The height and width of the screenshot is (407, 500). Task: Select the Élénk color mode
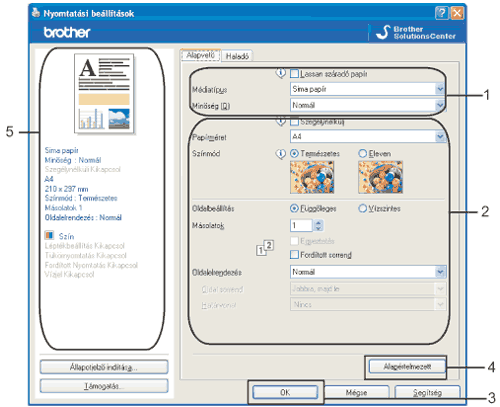(362, 154)
